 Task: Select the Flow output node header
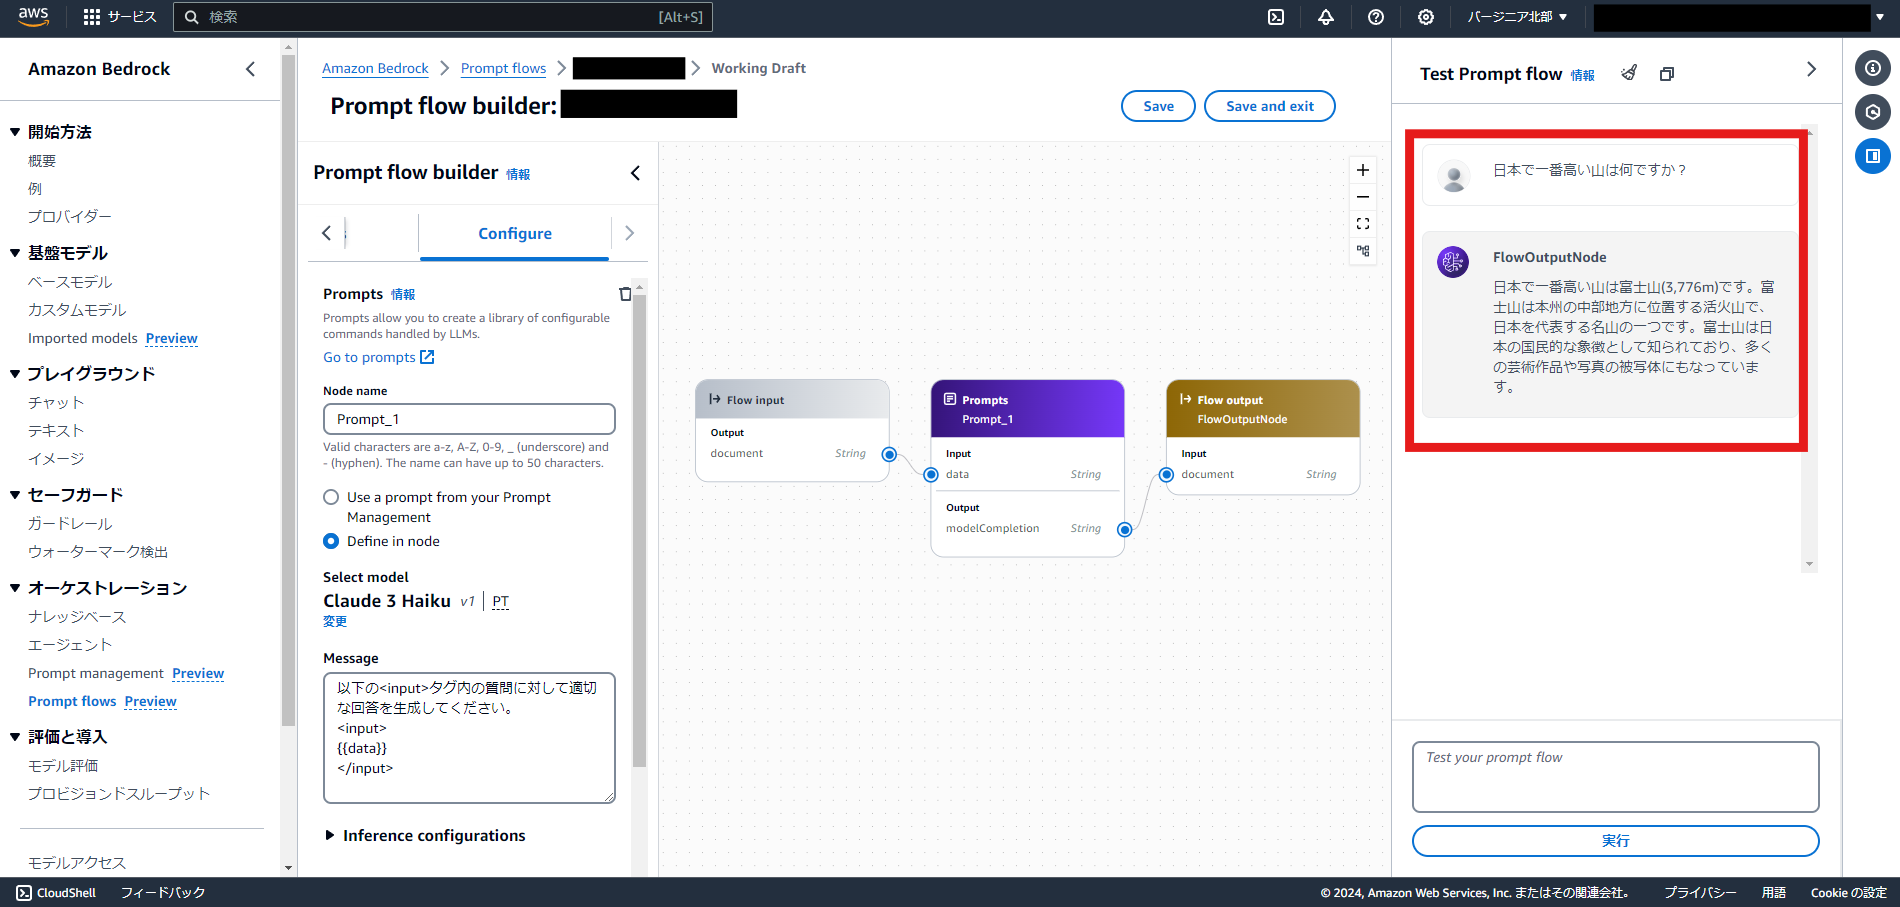1263,409
